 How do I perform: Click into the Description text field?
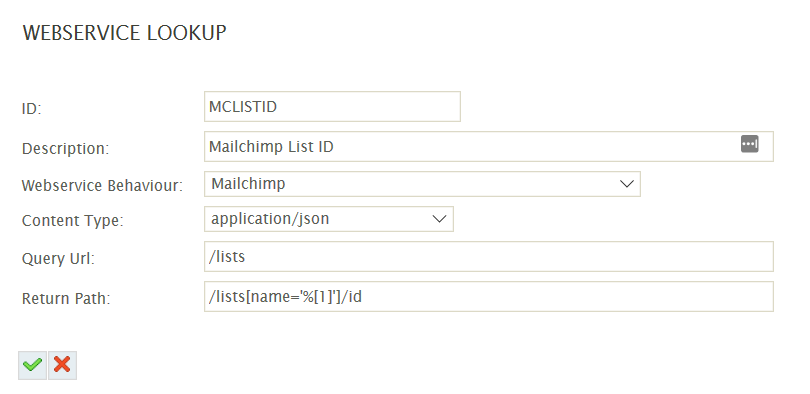click(489, 147)
